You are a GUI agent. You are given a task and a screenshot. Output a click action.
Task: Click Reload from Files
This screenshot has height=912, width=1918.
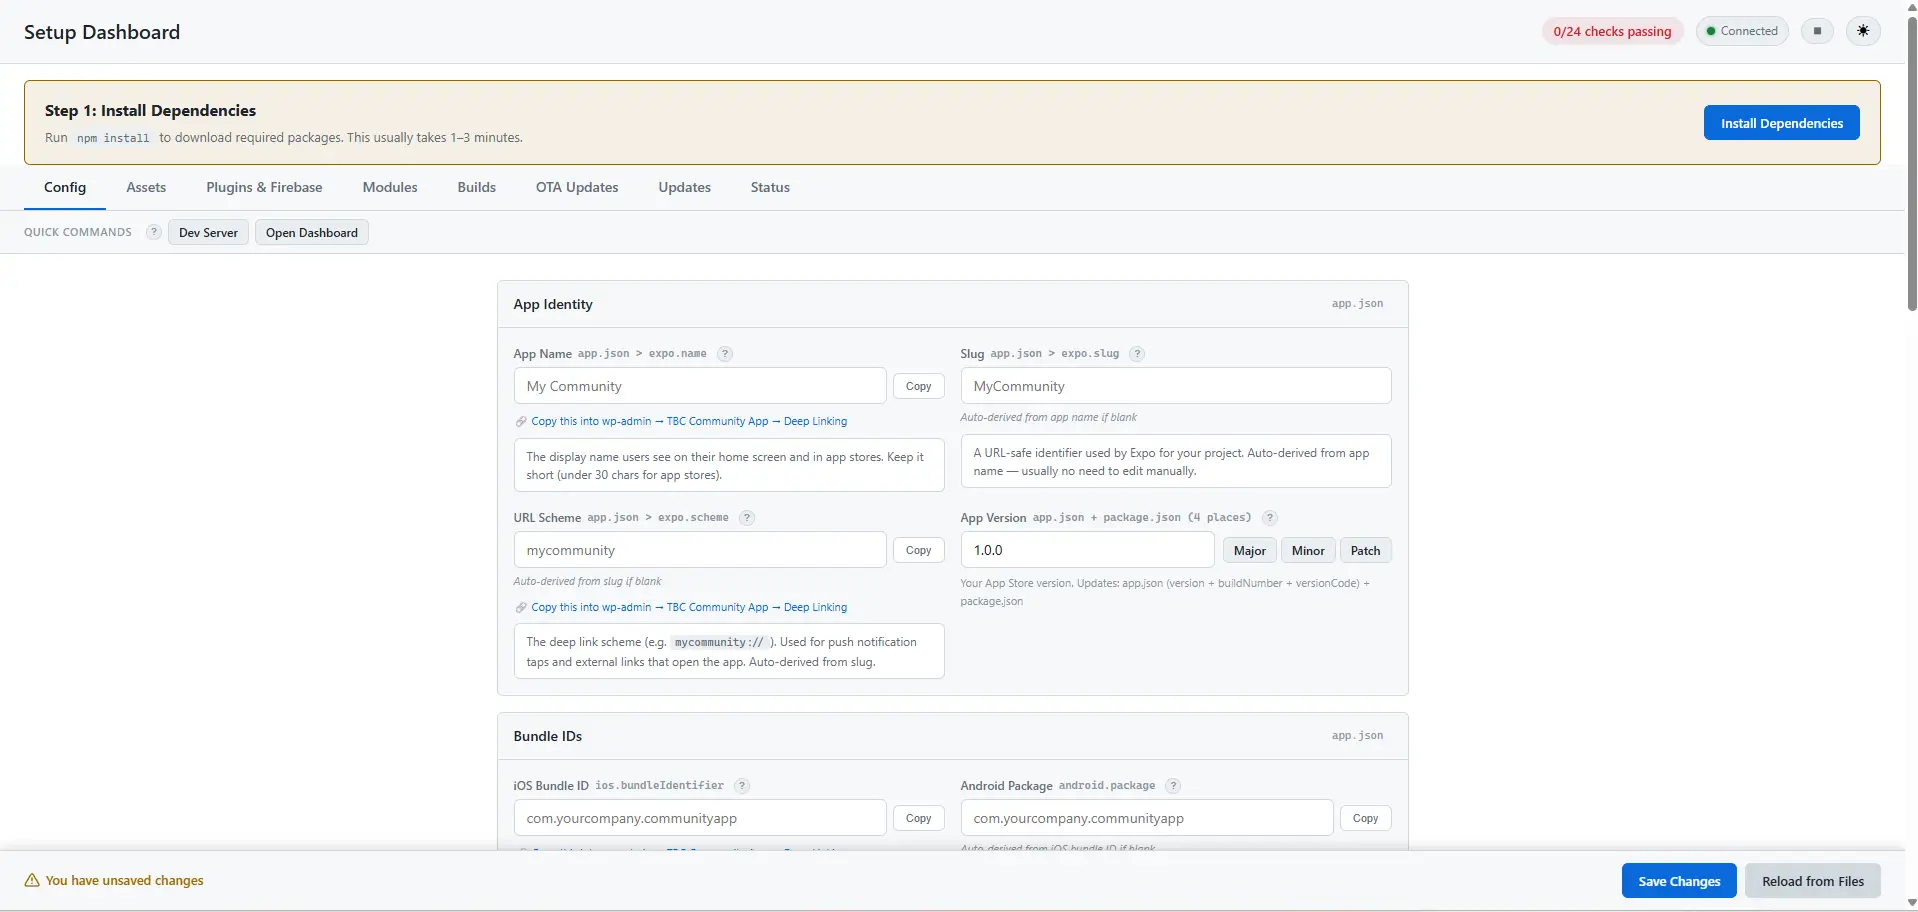pyautogui.click(x=1813, y=880)
